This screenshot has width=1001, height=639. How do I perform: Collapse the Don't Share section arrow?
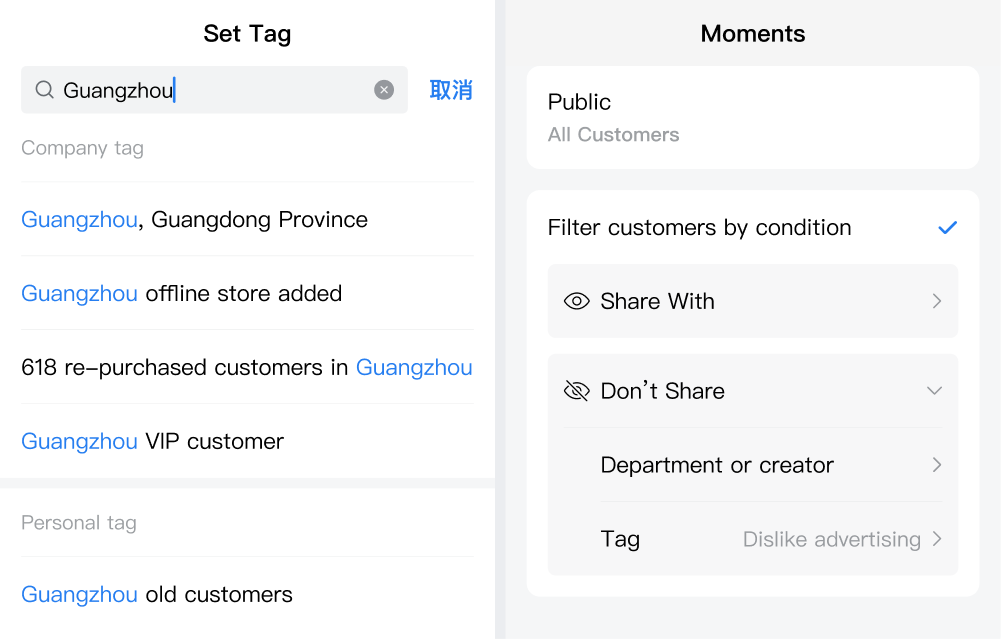pyautogui.click(x=935, y=391)
